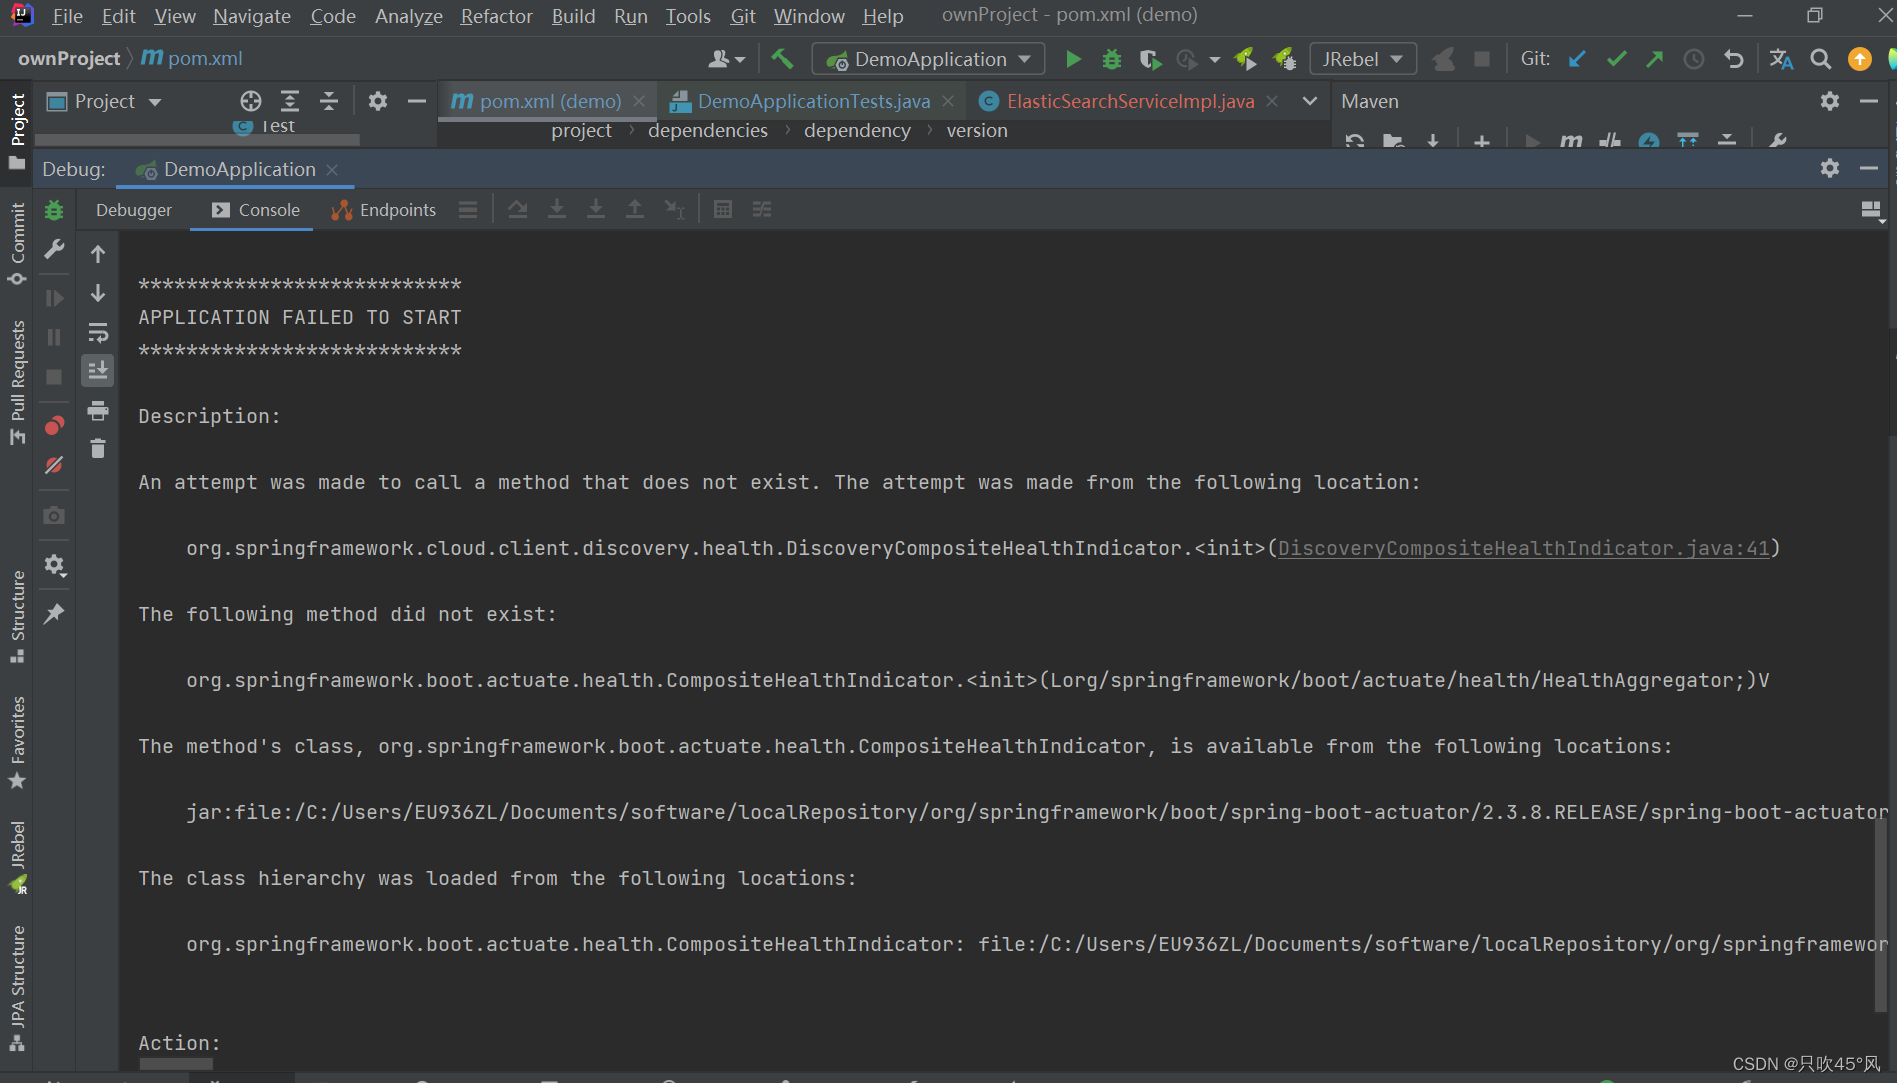Update project via Git blue arrow
The width and height of the screenshot is (1897, 1083).
click(1577, 59)
